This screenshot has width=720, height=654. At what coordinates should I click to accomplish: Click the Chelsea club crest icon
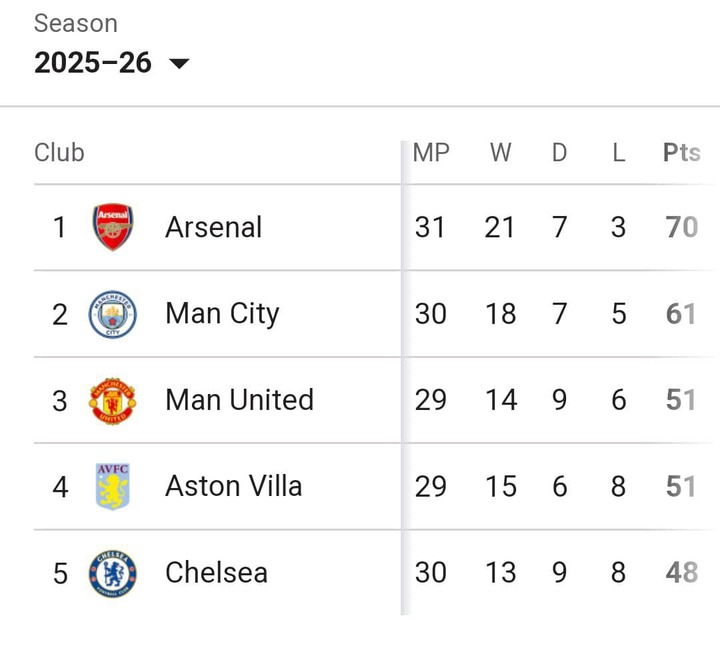click(x=112, y=573)
